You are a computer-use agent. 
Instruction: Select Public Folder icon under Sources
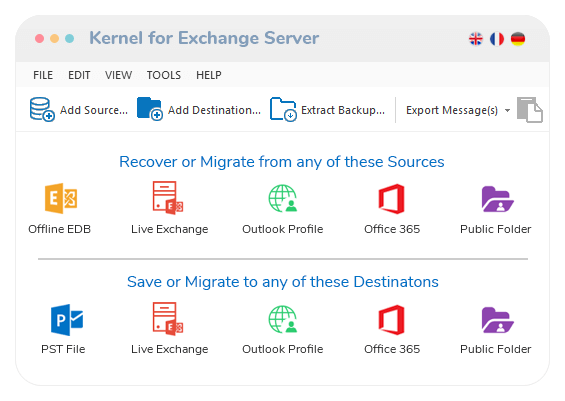tap(497, 199)
